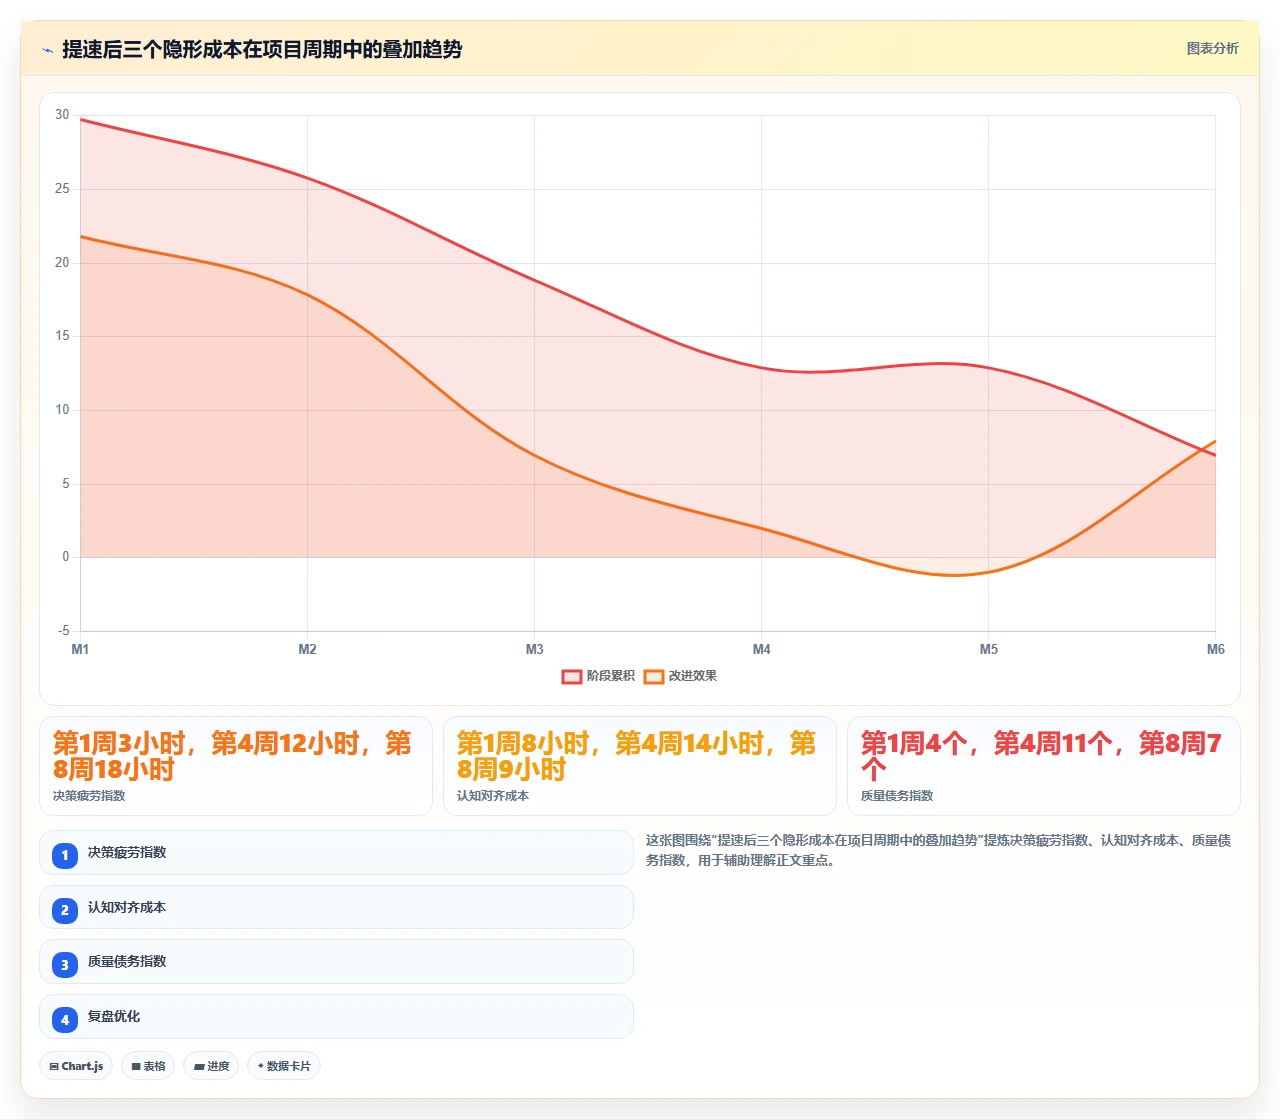Image resolution: width=1280 pixels, height=1120 pixels.
Task: Select the 质量债务指数 metric card
Action: click(x=1044, y=766)
